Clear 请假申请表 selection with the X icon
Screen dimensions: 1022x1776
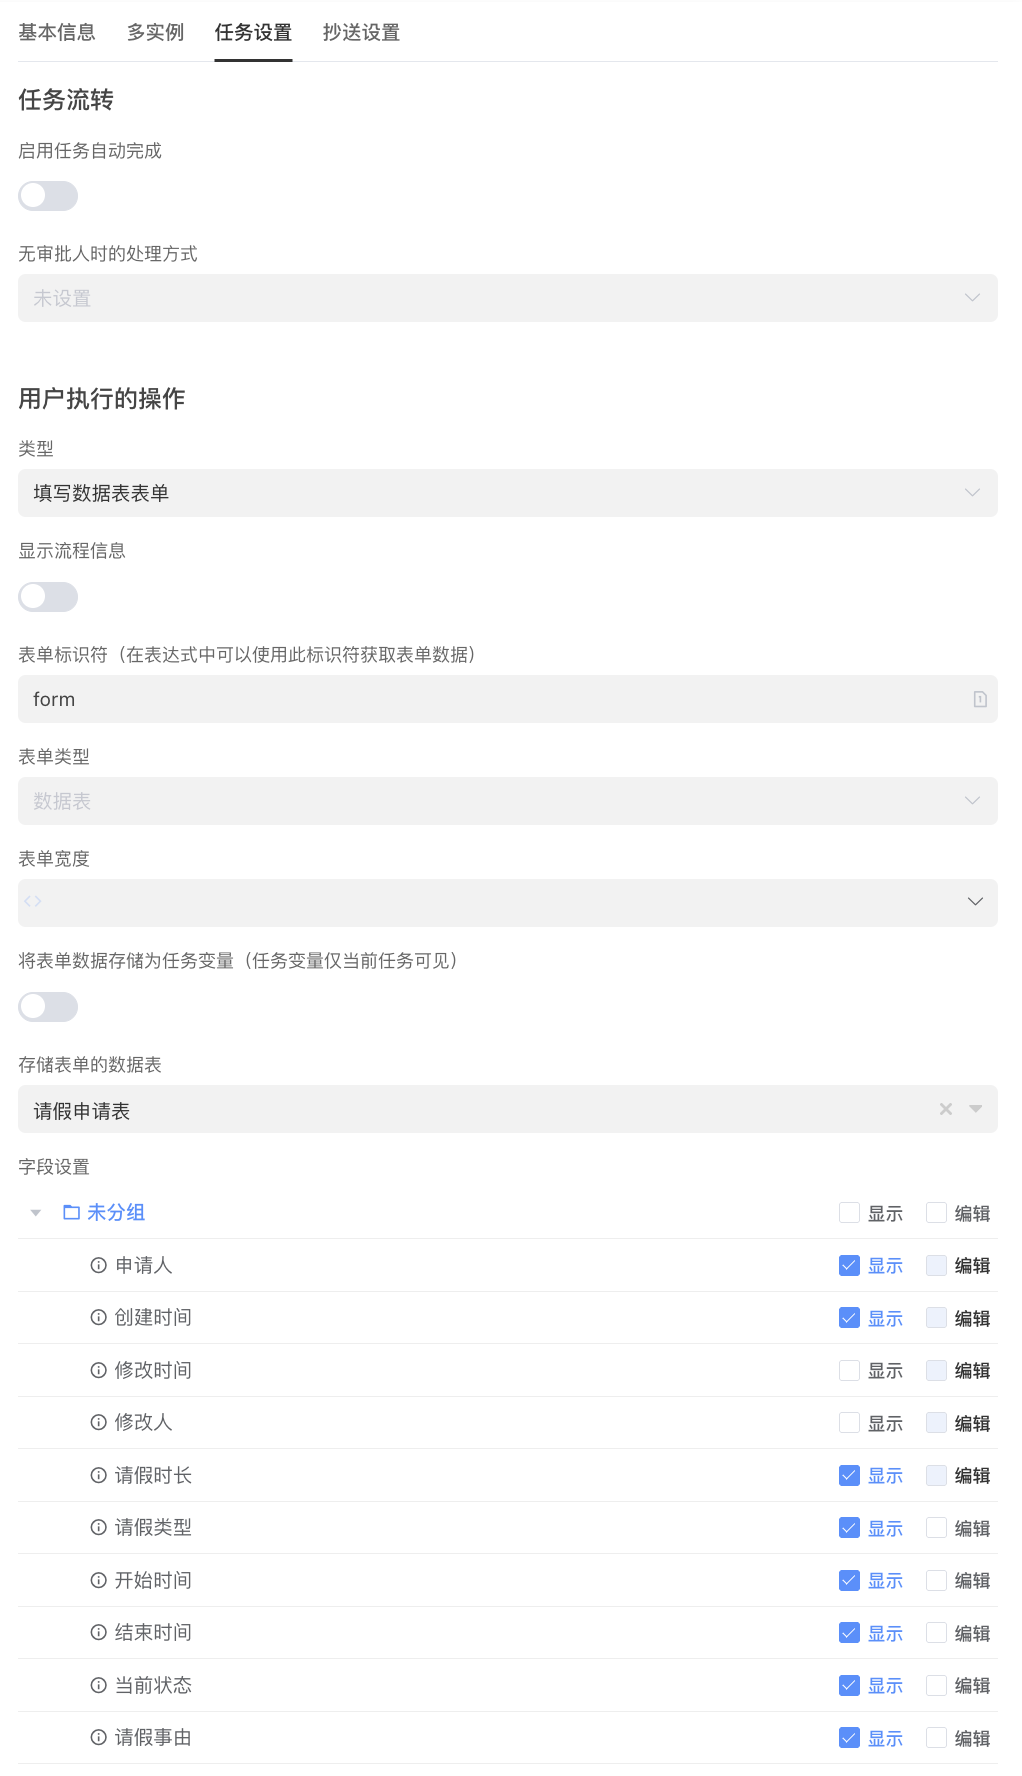pyautogui.click(x=945, y=1109)
